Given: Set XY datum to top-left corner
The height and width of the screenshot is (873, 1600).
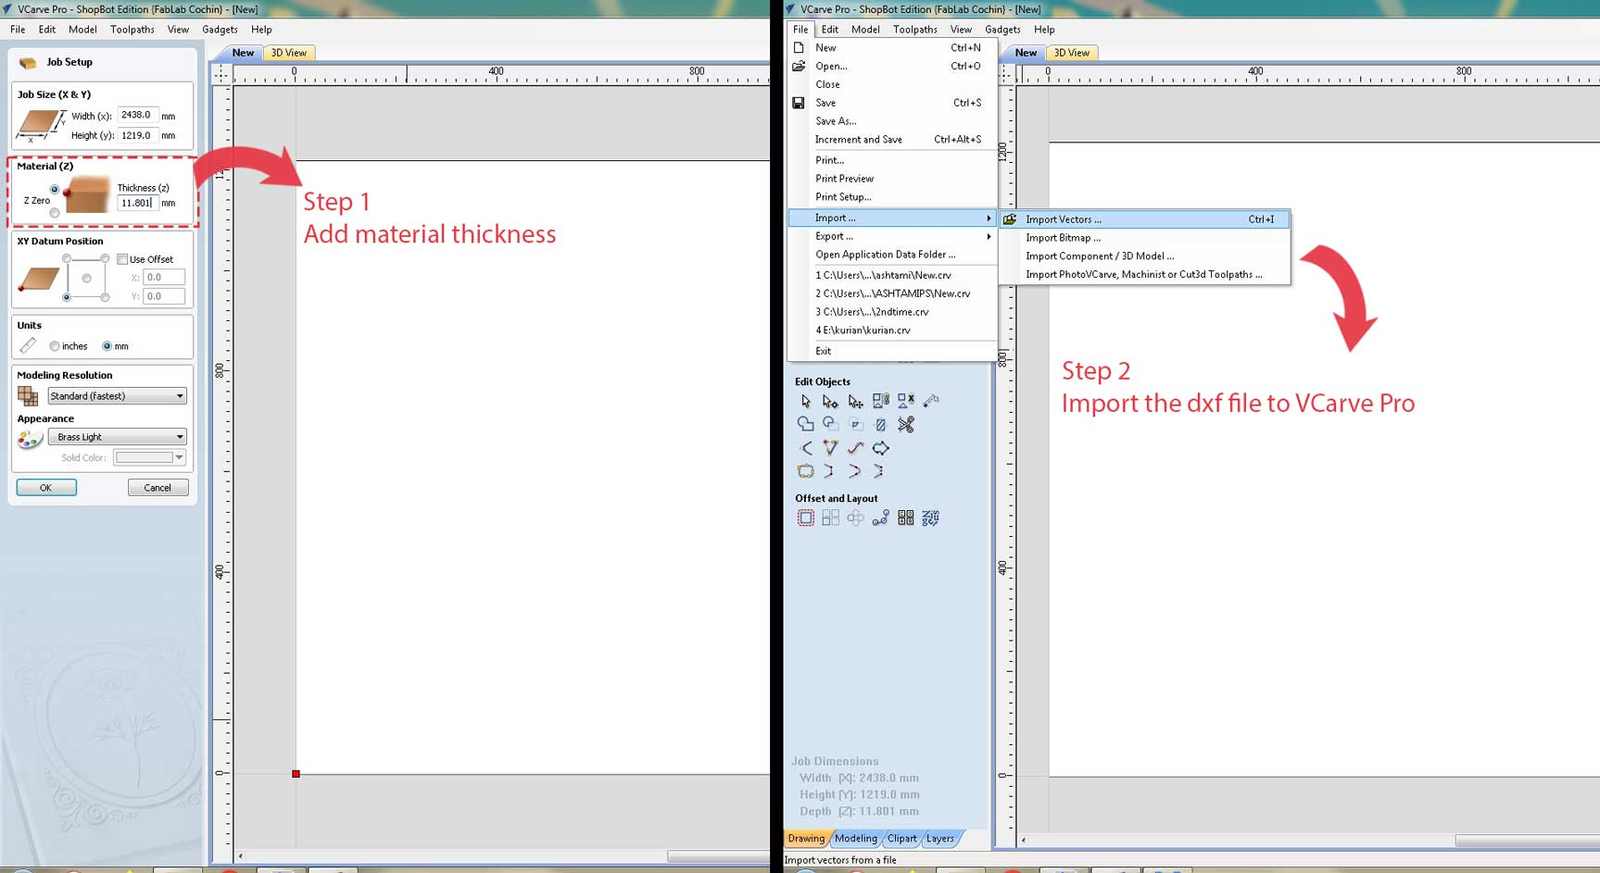Looking at the screenshot, I should point(67,259).
